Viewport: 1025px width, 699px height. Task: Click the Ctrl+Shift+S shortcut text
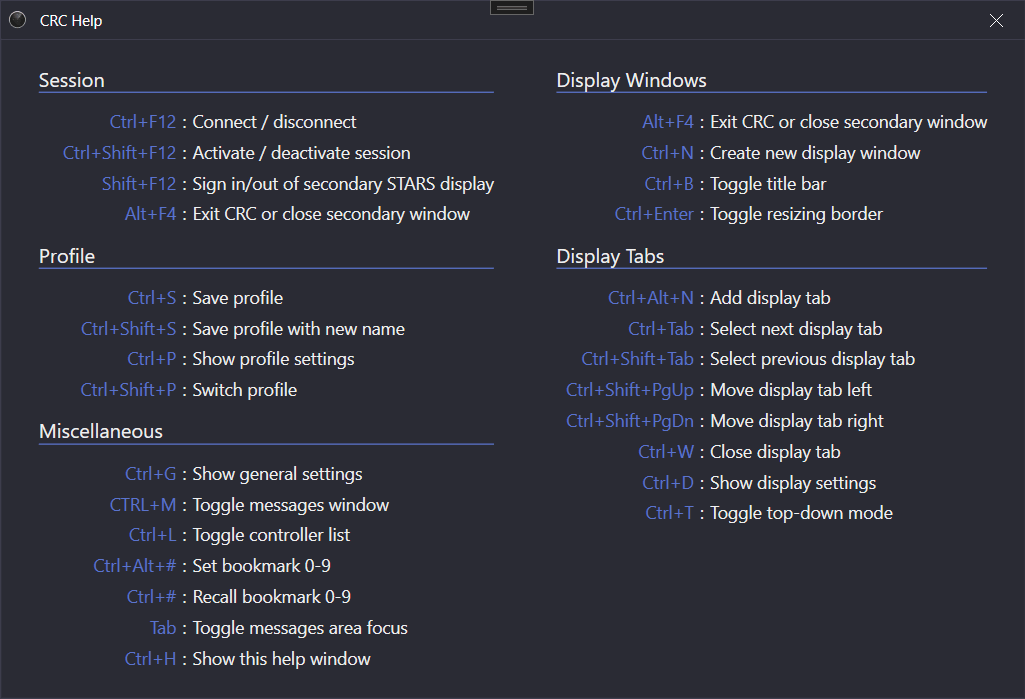(129, 329)
